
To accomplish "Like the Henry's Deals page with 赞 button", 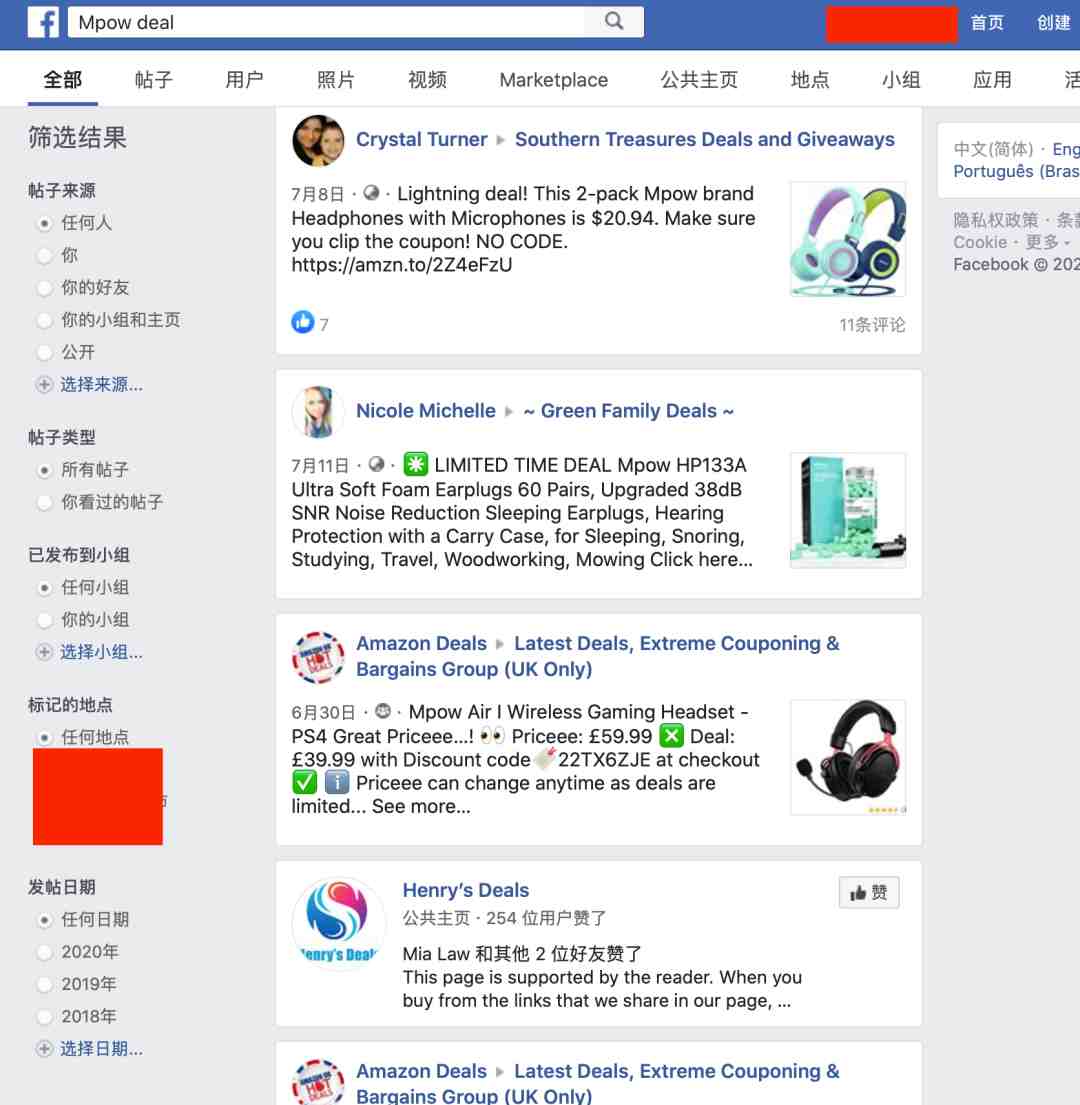I will coord(869,893).
